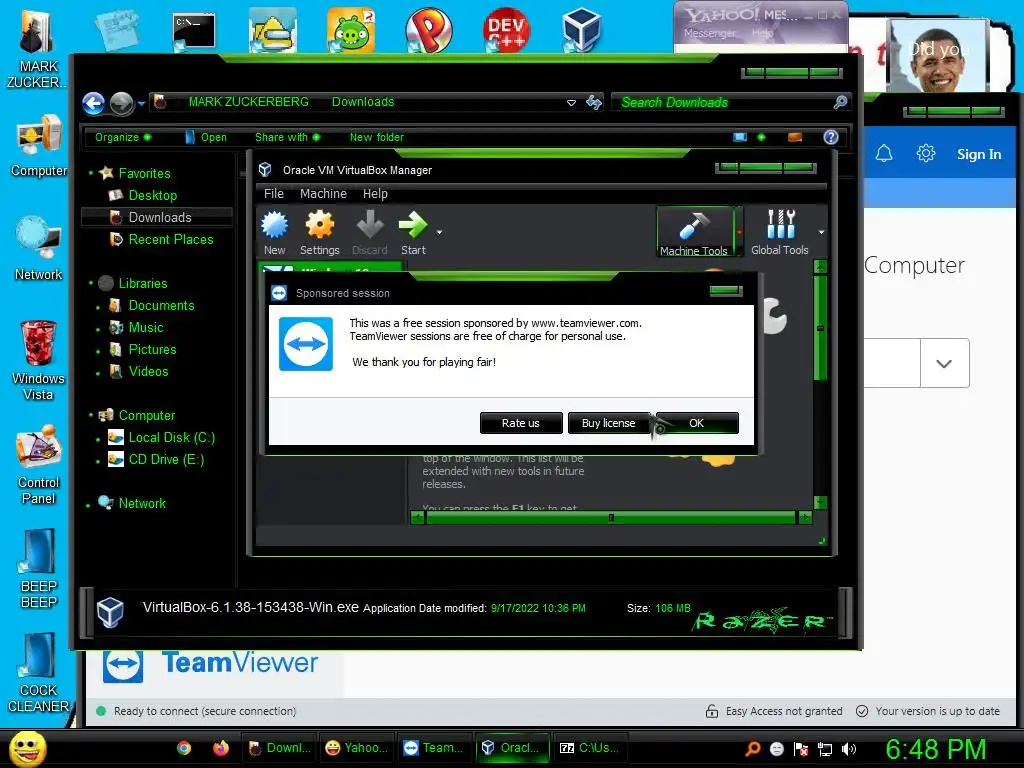
Task: Open the Machine menu in VirtualBox
Action: click(x=323, y=194)
